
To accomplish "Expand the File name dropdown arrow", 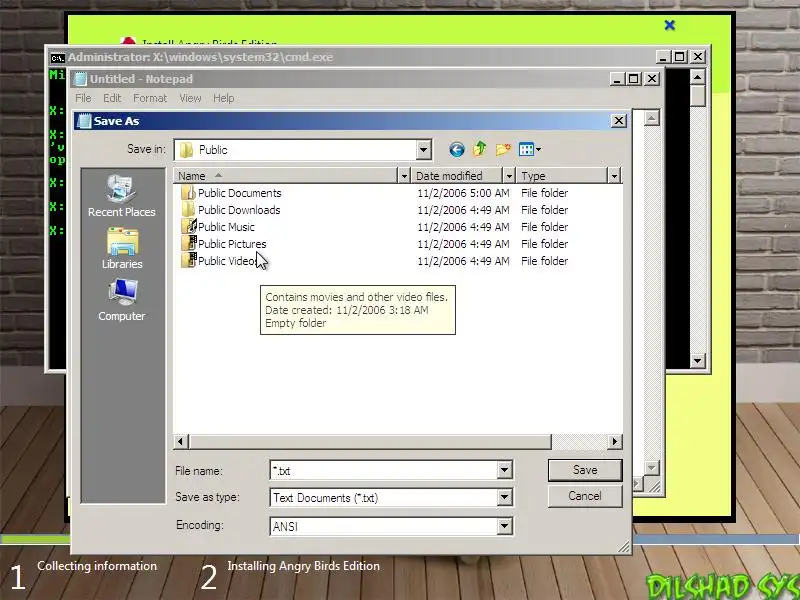I will pos(504,470).
